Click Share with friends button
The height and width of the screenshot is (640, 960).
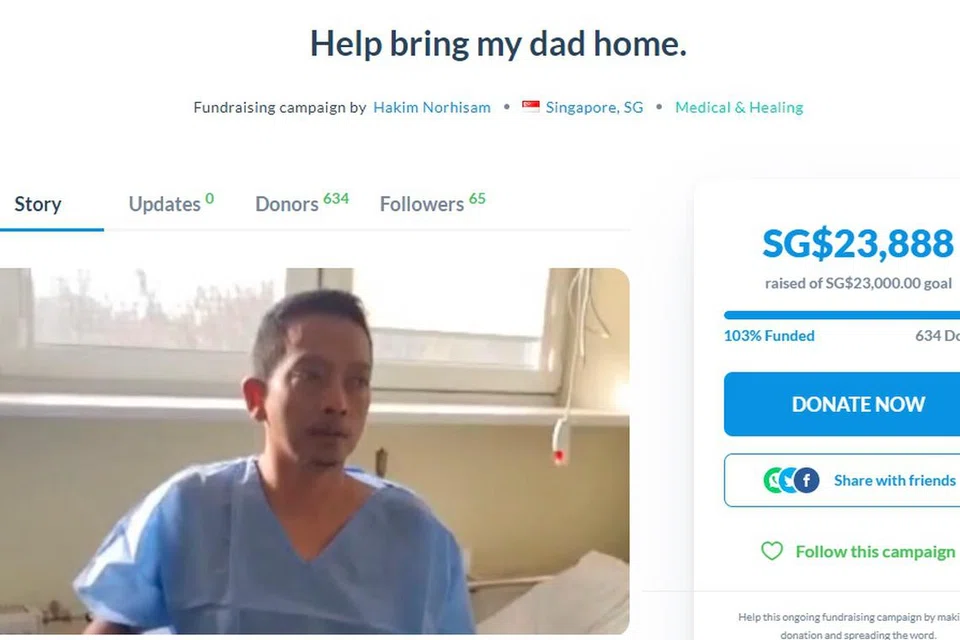(x=842, y=480)
